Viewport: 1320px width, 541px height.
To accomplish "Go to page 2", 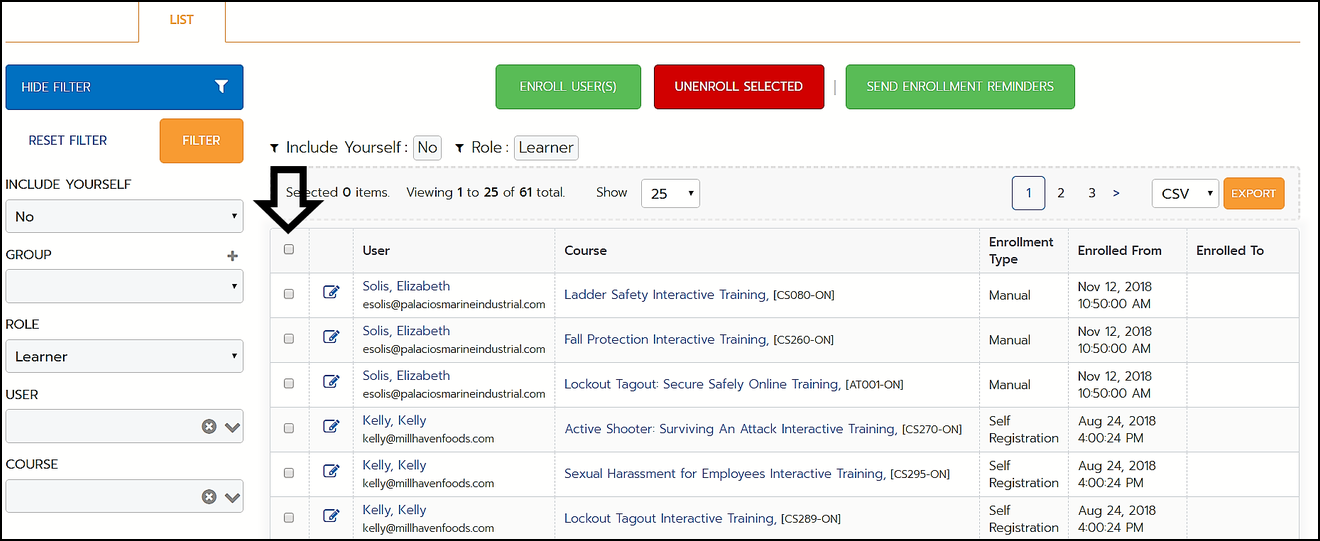I will pyautogui.click(x=1061, y=193).
